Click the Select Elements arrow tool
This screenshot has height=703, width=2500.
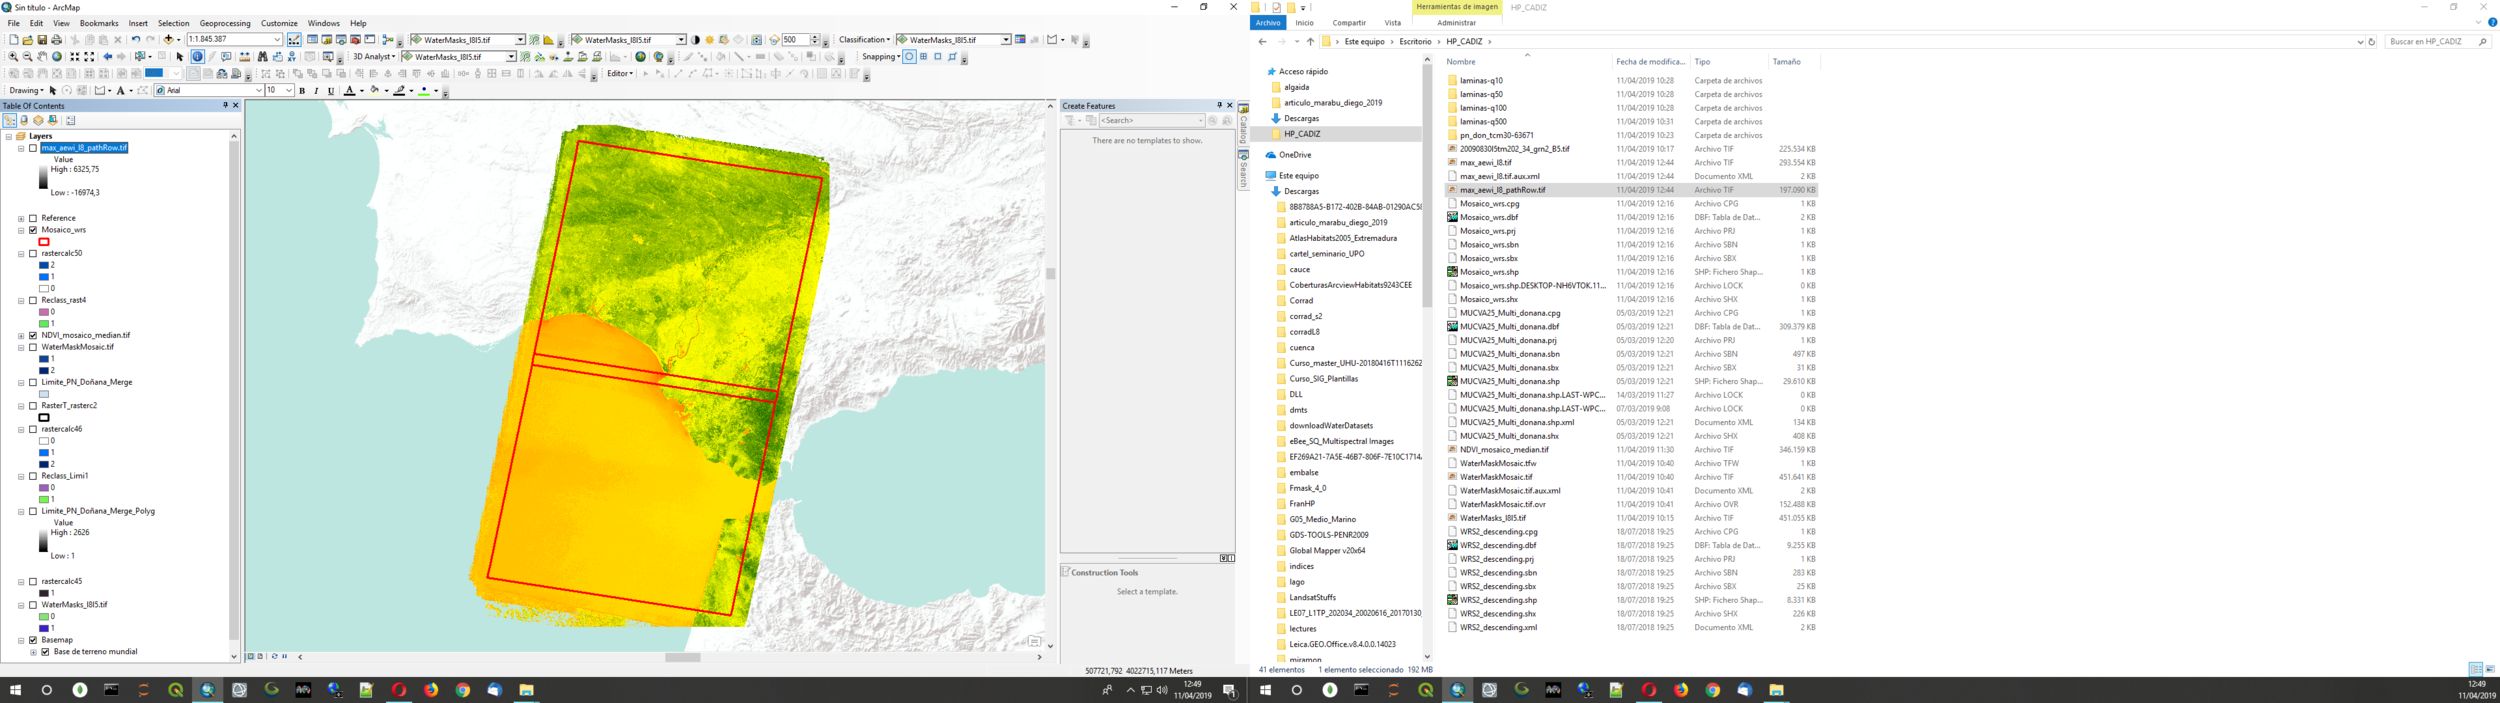click(x=180, y=57)
